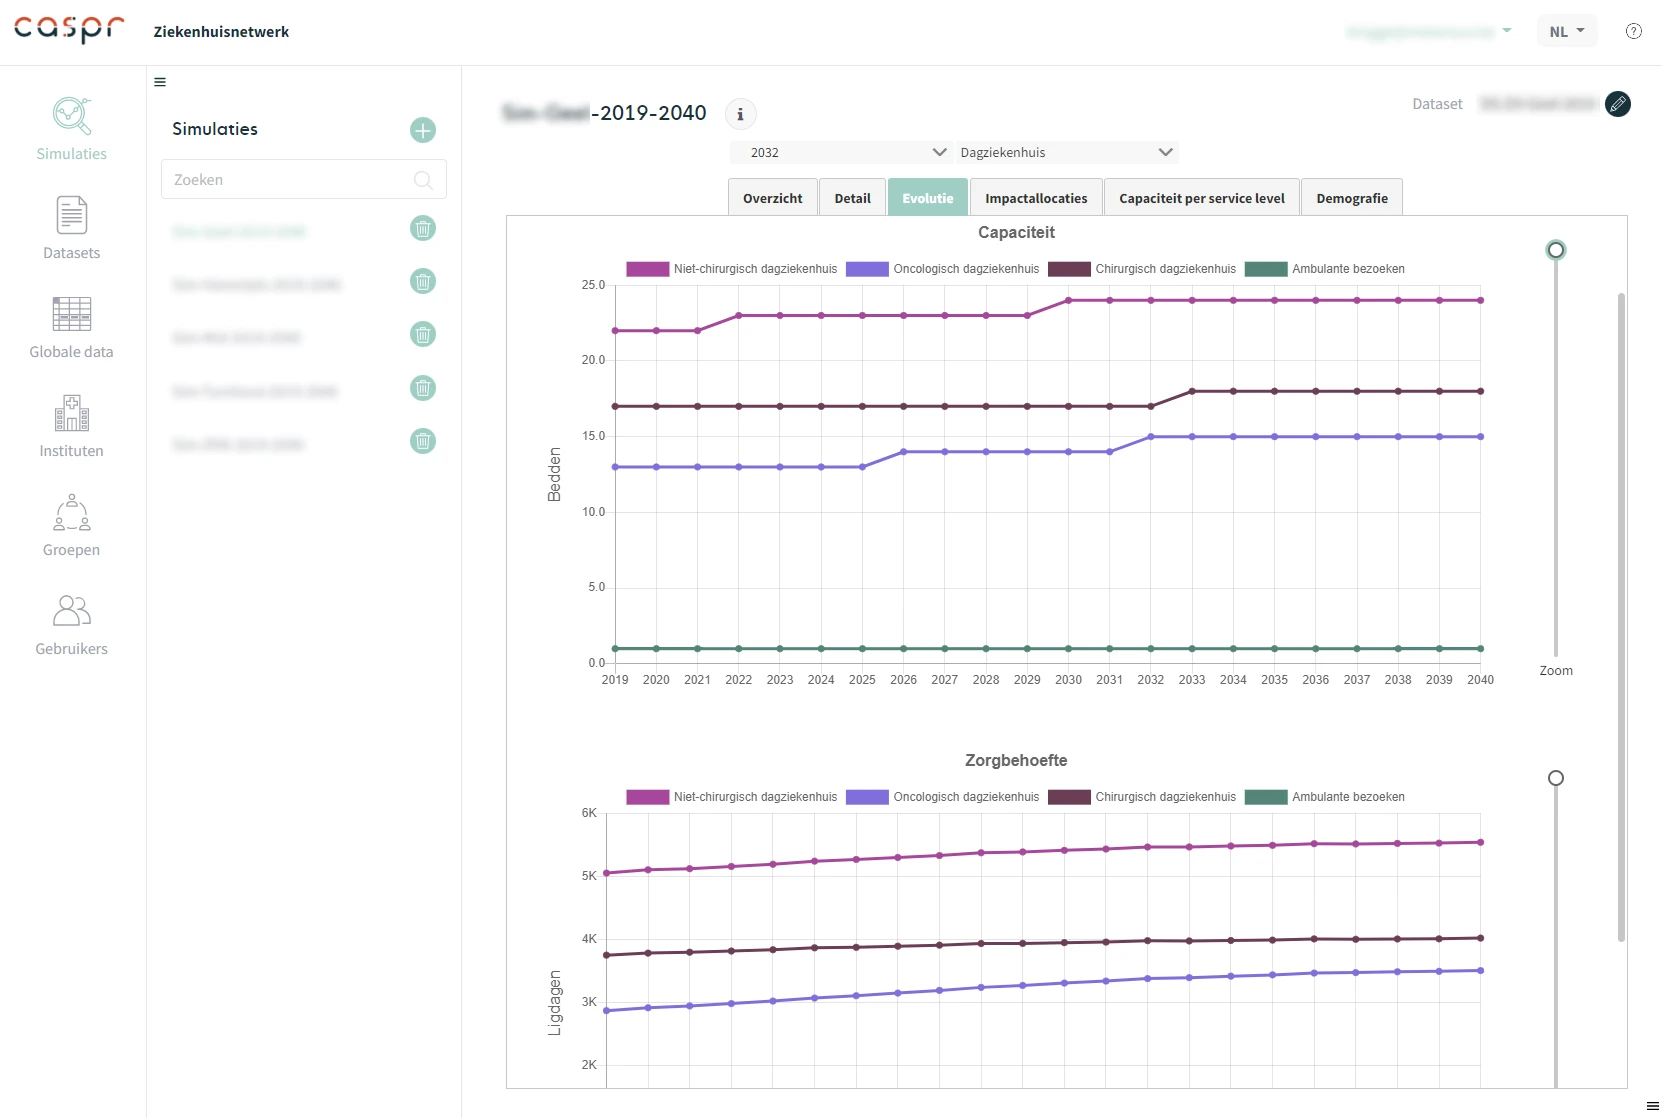Click the dataset edit pencil icon

pyautogui.click(x=1617, y=104)
